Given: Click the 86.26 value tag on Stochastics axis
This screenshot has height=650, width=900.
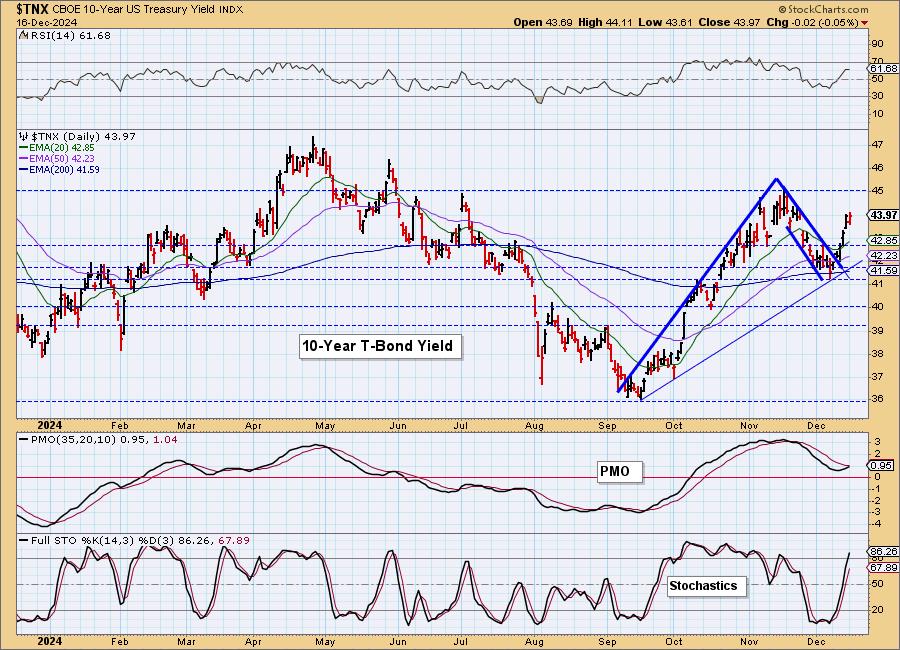Looking at the screenshot, I should point(883,551).
